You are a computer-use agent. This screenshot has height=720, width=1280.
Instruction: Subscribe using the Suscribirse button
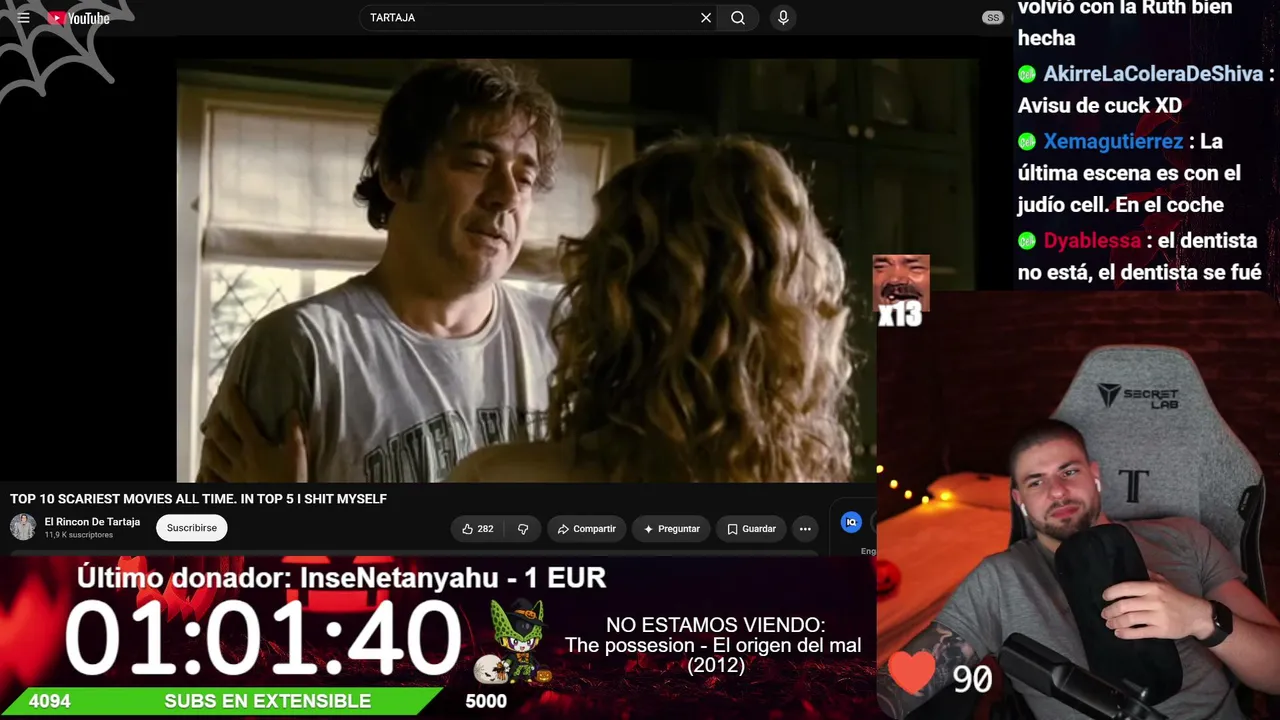tap(192, 528)
